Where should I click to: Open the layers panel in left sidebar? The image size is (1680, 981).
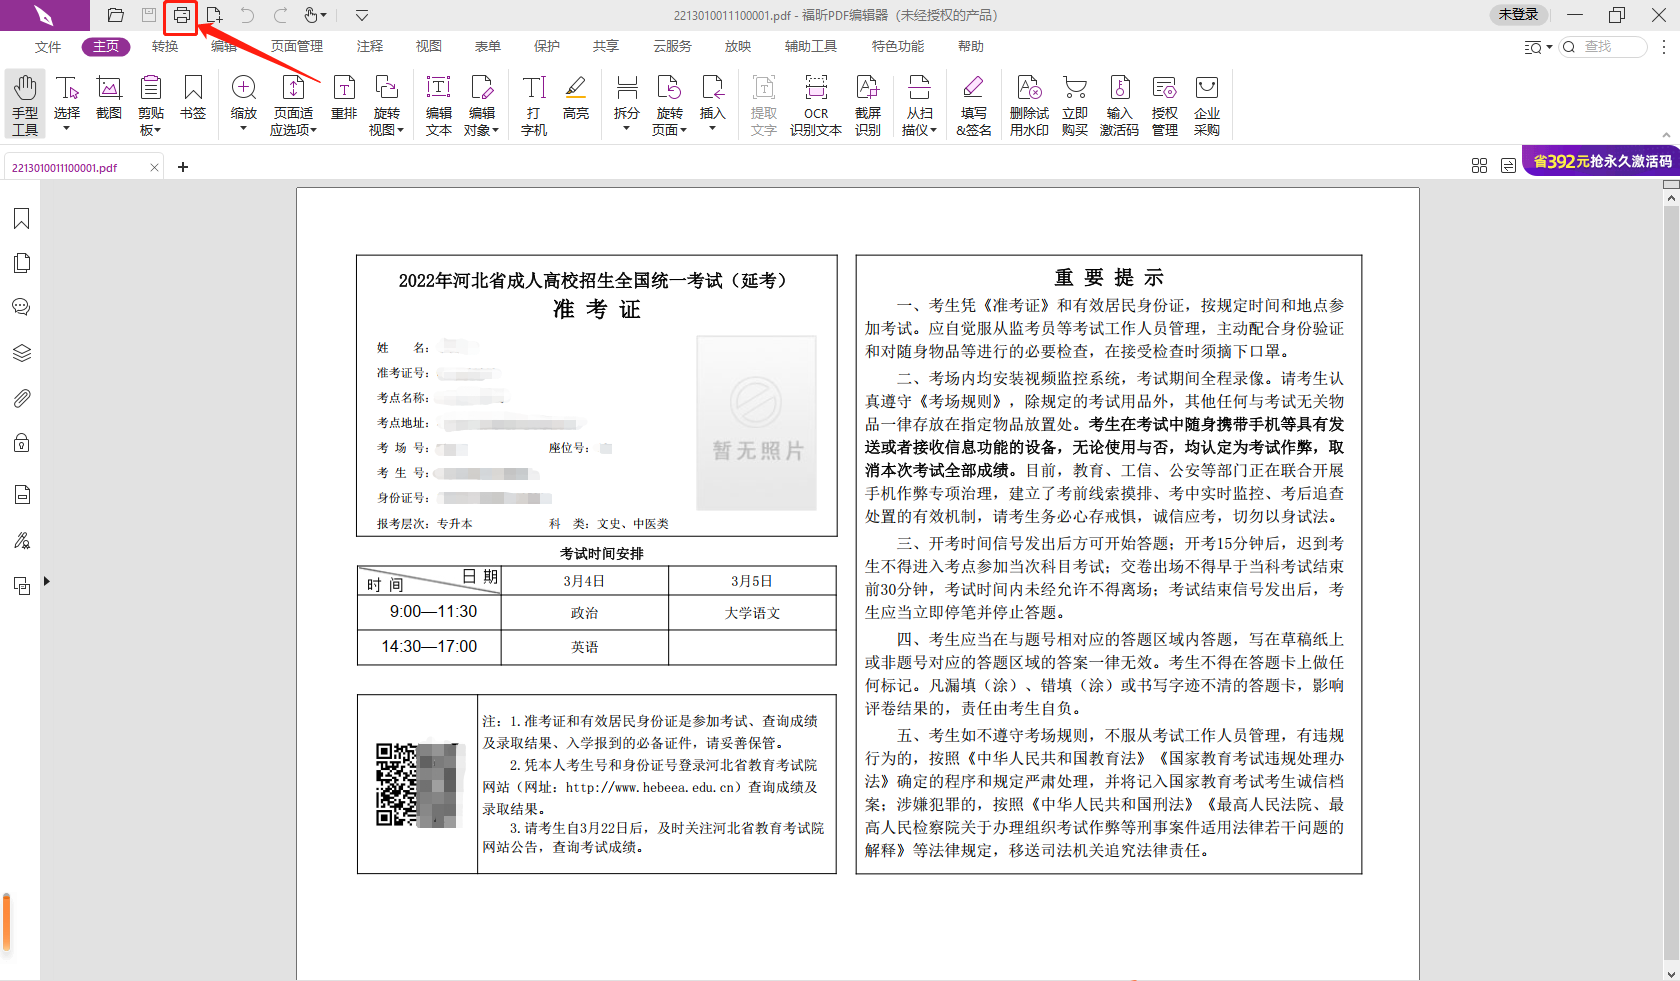pyautogui.click(x=21, y=353)
